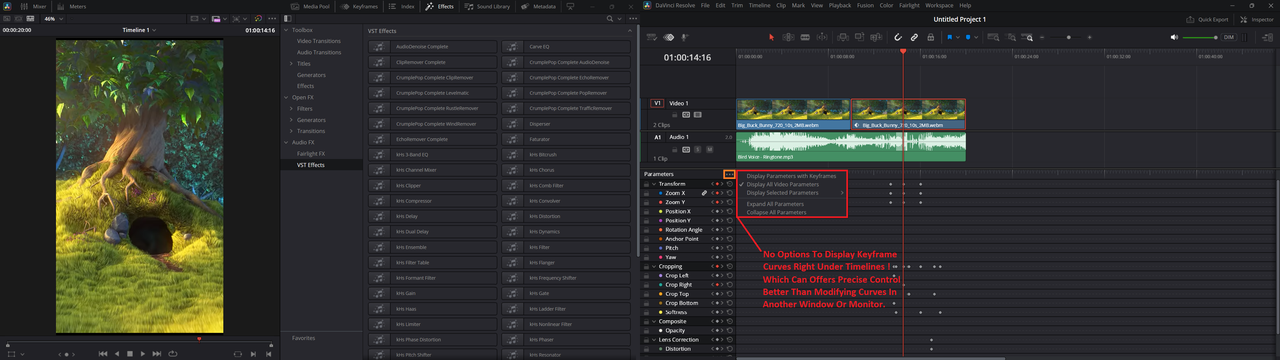Mute the Audio 1 track with M

(709, 149)
